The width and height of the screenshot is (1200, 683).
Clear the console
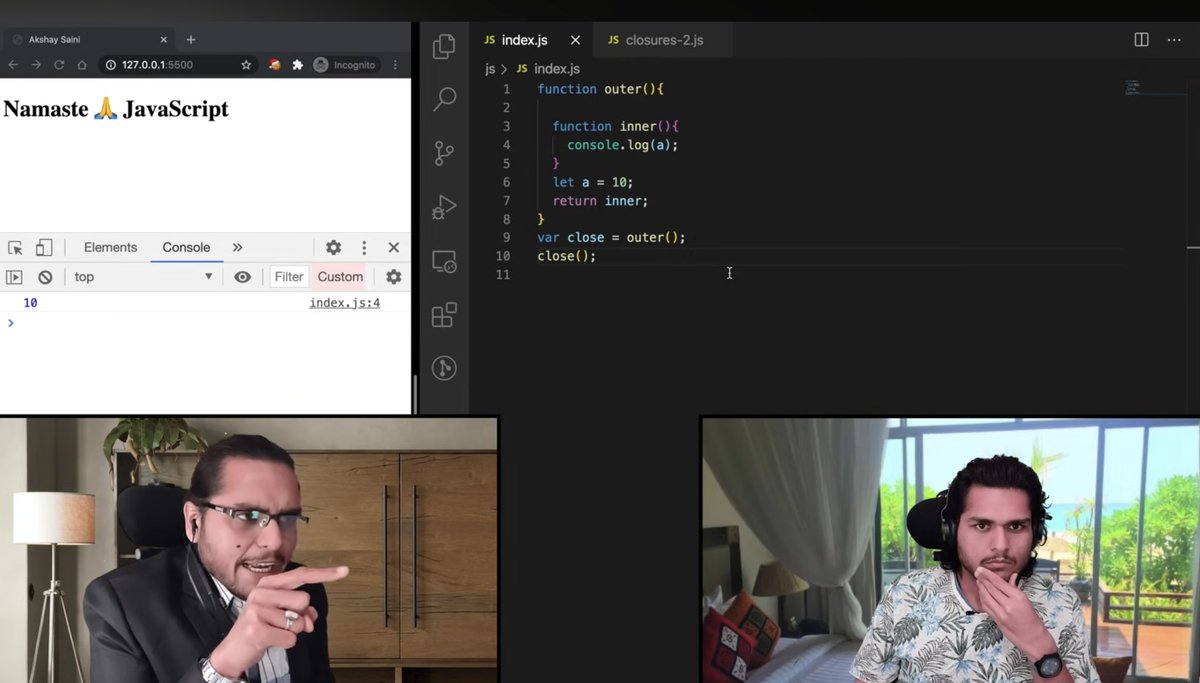(45, 277)
